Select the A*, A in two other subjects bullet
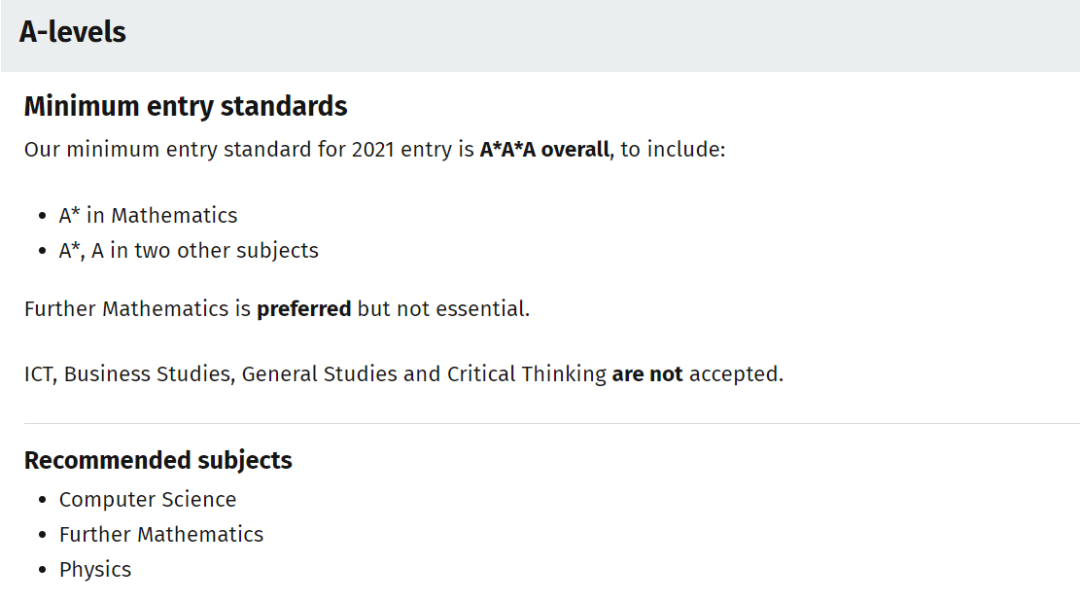Image resolution: width=1080 pixels, height=602 pixels. point(188,251)
